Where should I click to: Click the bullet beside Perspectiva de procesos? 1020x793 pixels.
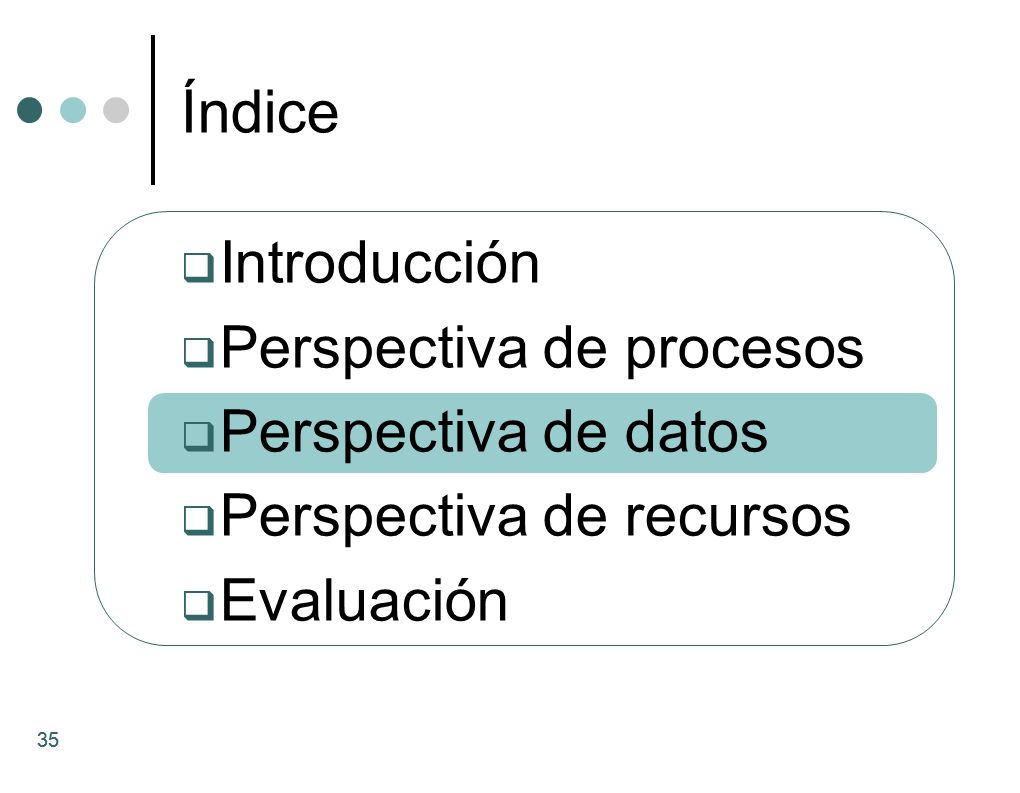coord(198,352)
